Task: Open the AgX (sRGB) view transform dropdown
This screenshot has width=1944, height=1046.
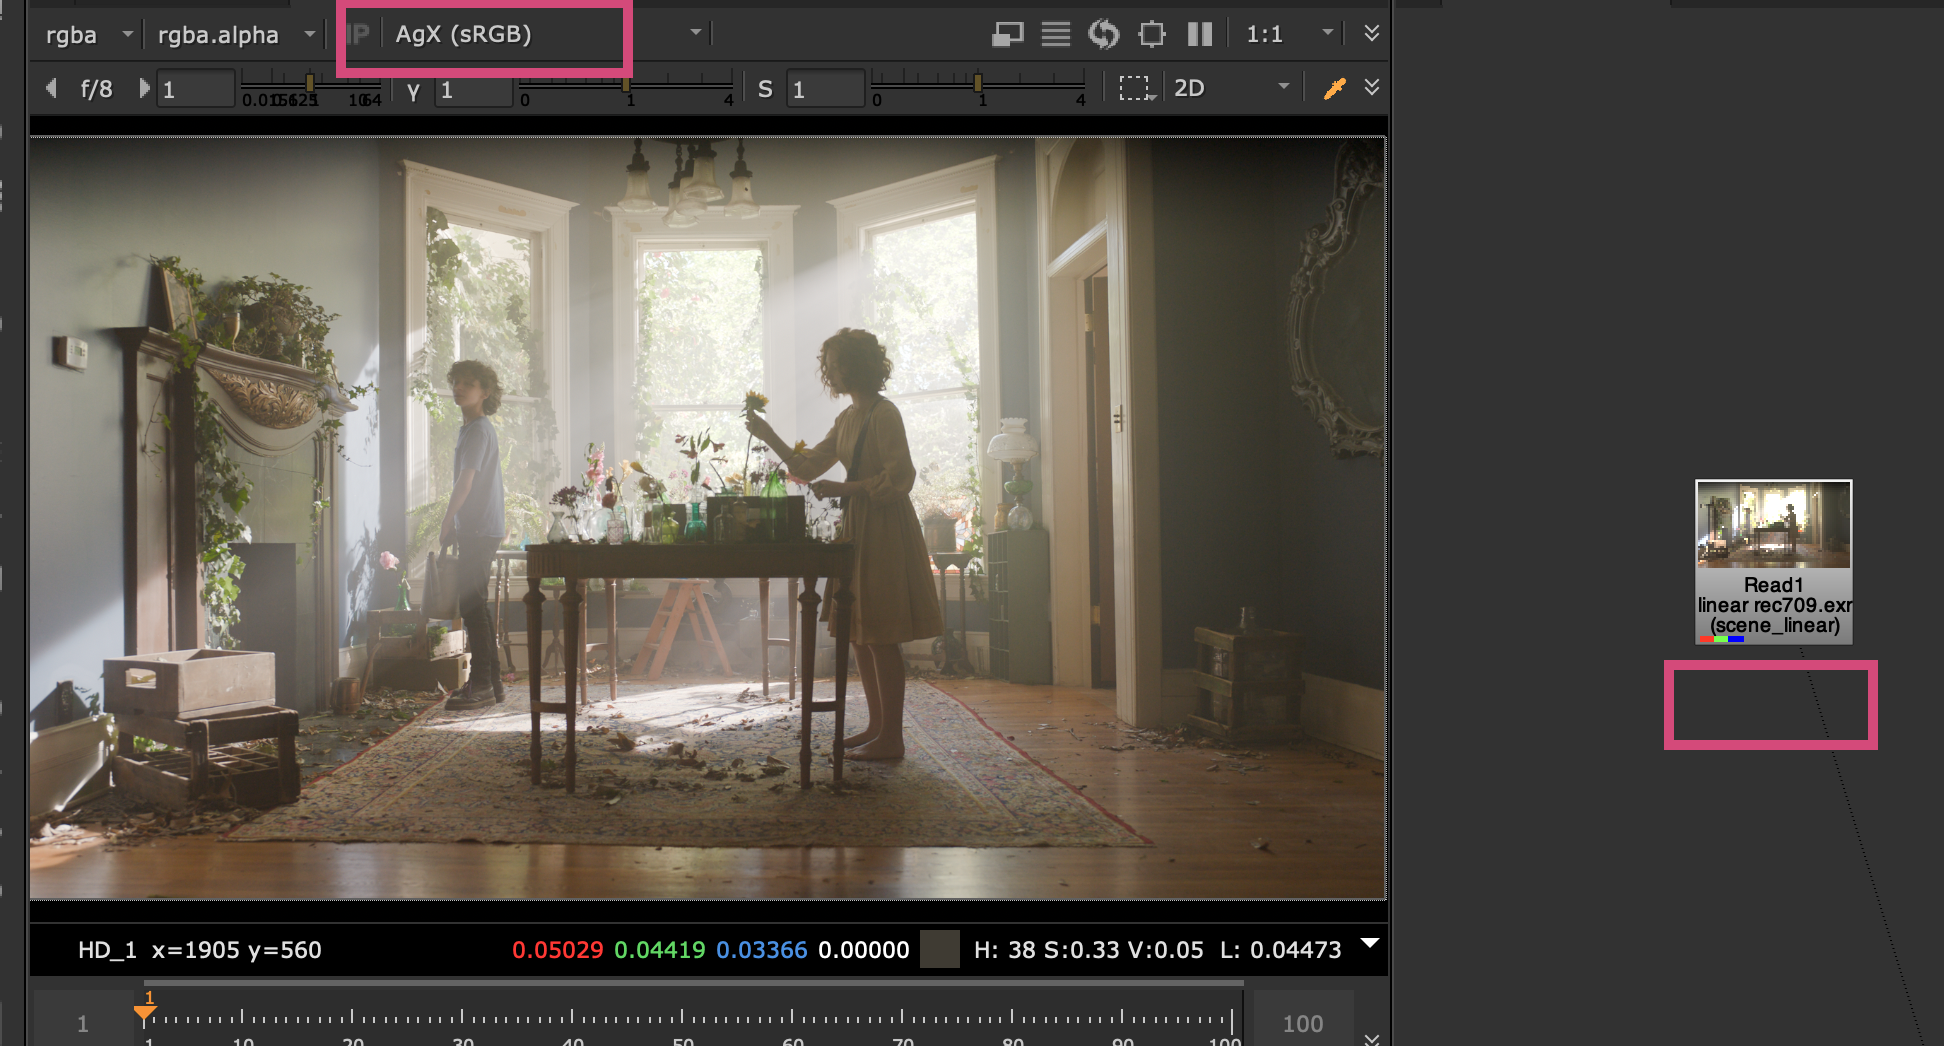Action: click(547, 35)
